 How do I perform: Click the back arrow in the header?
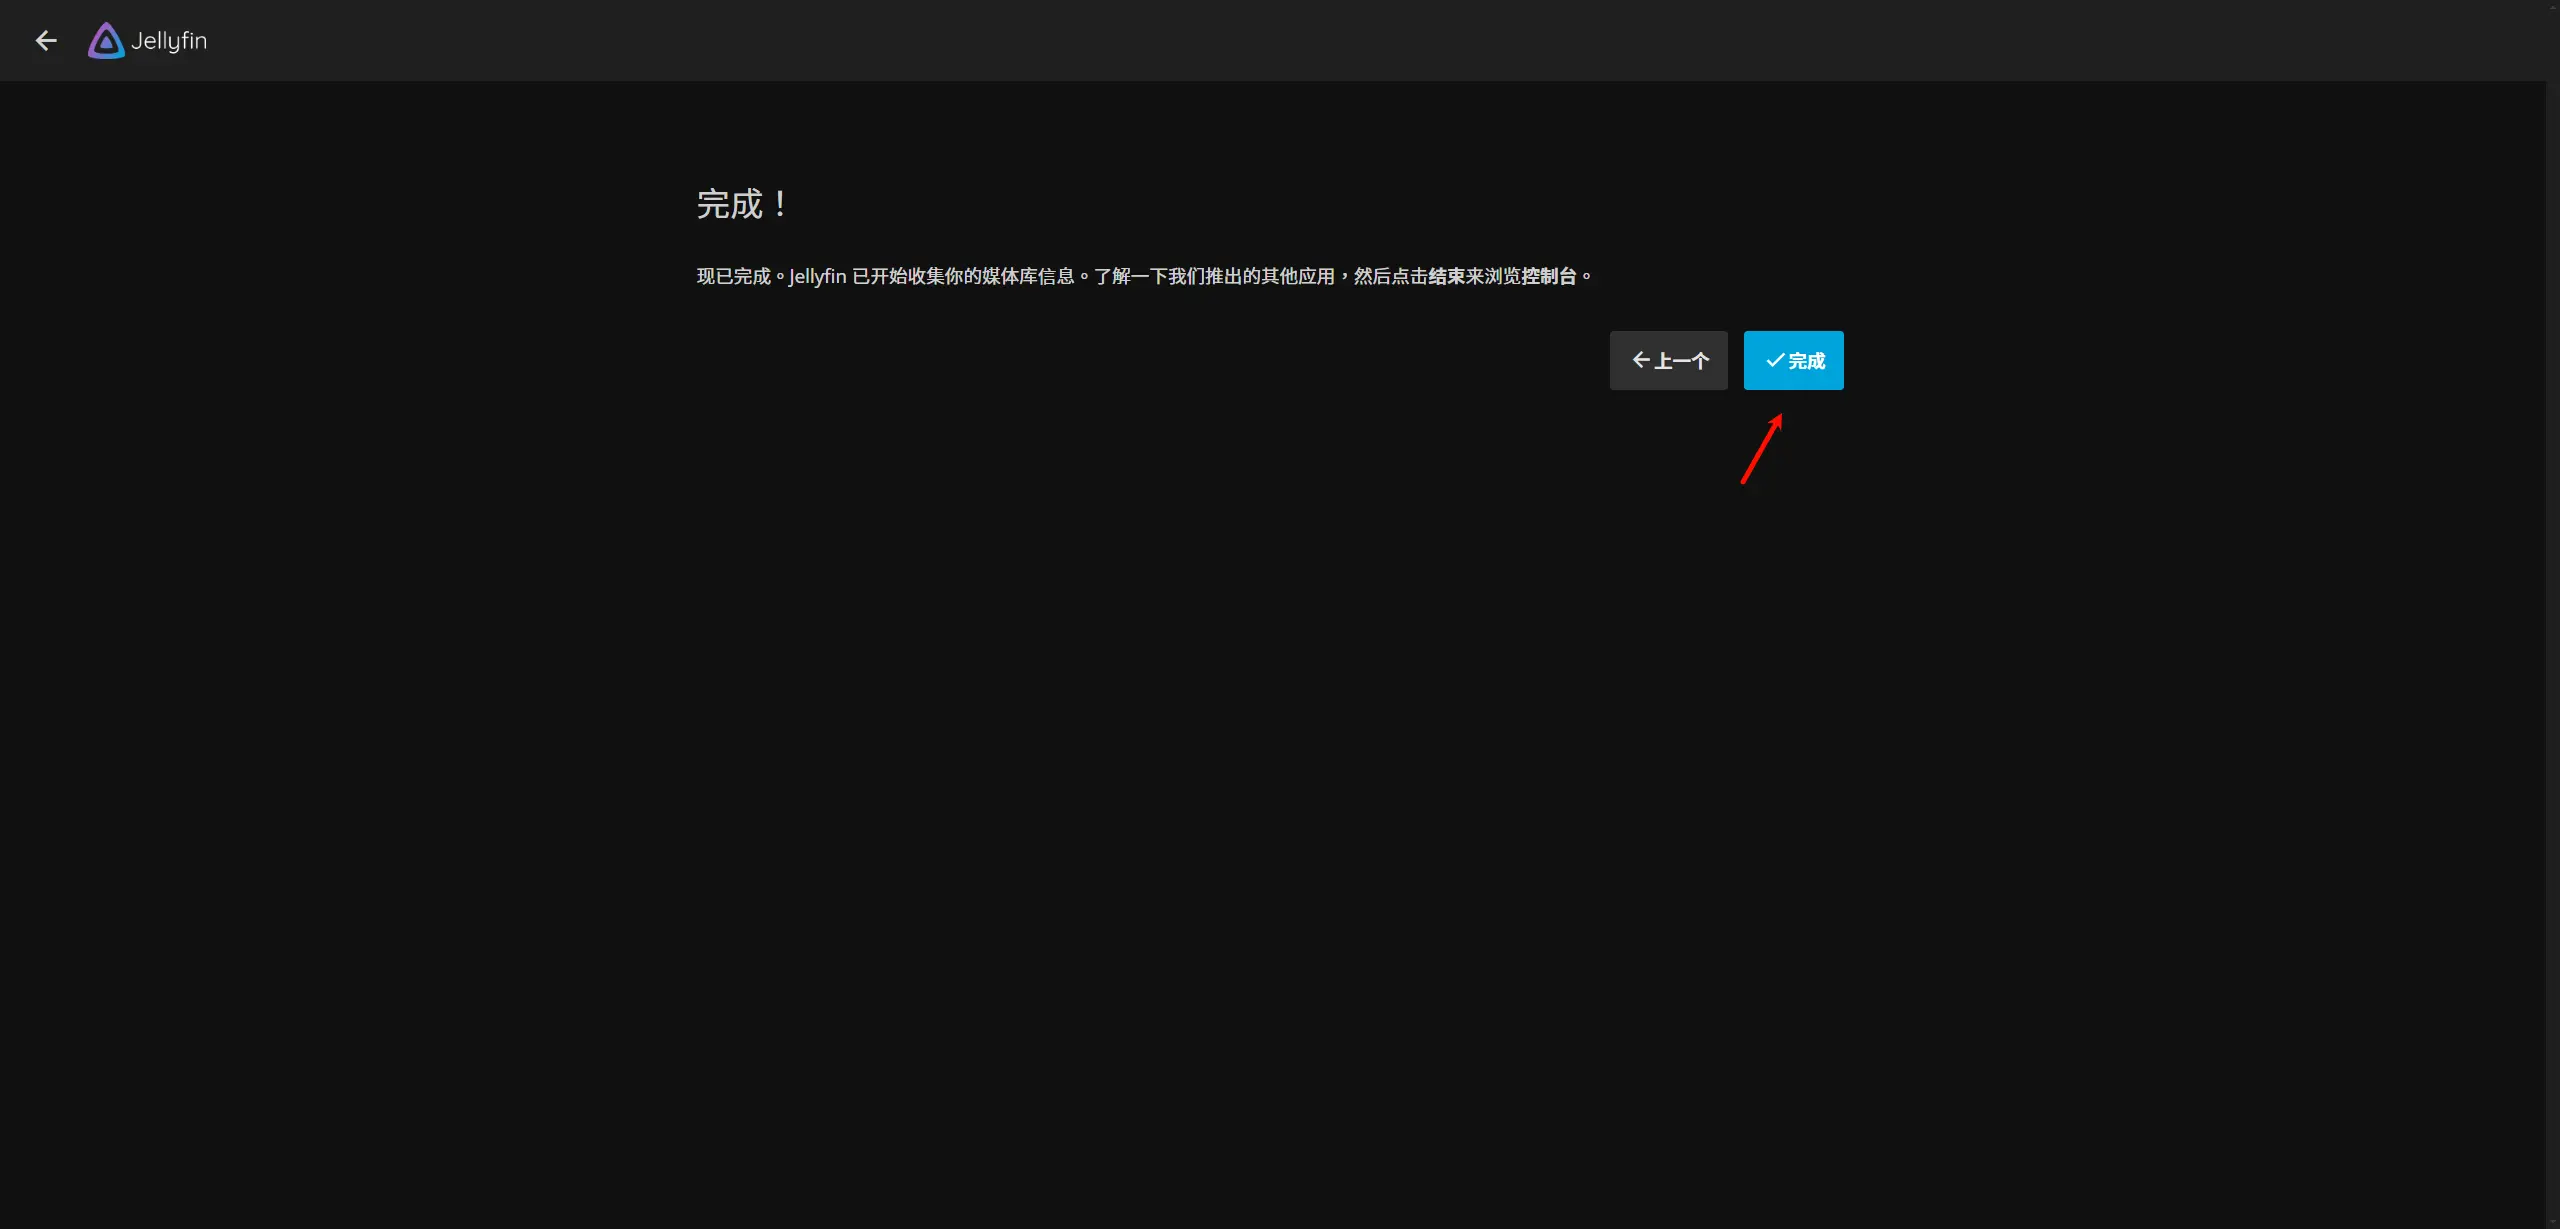(46, 41)
